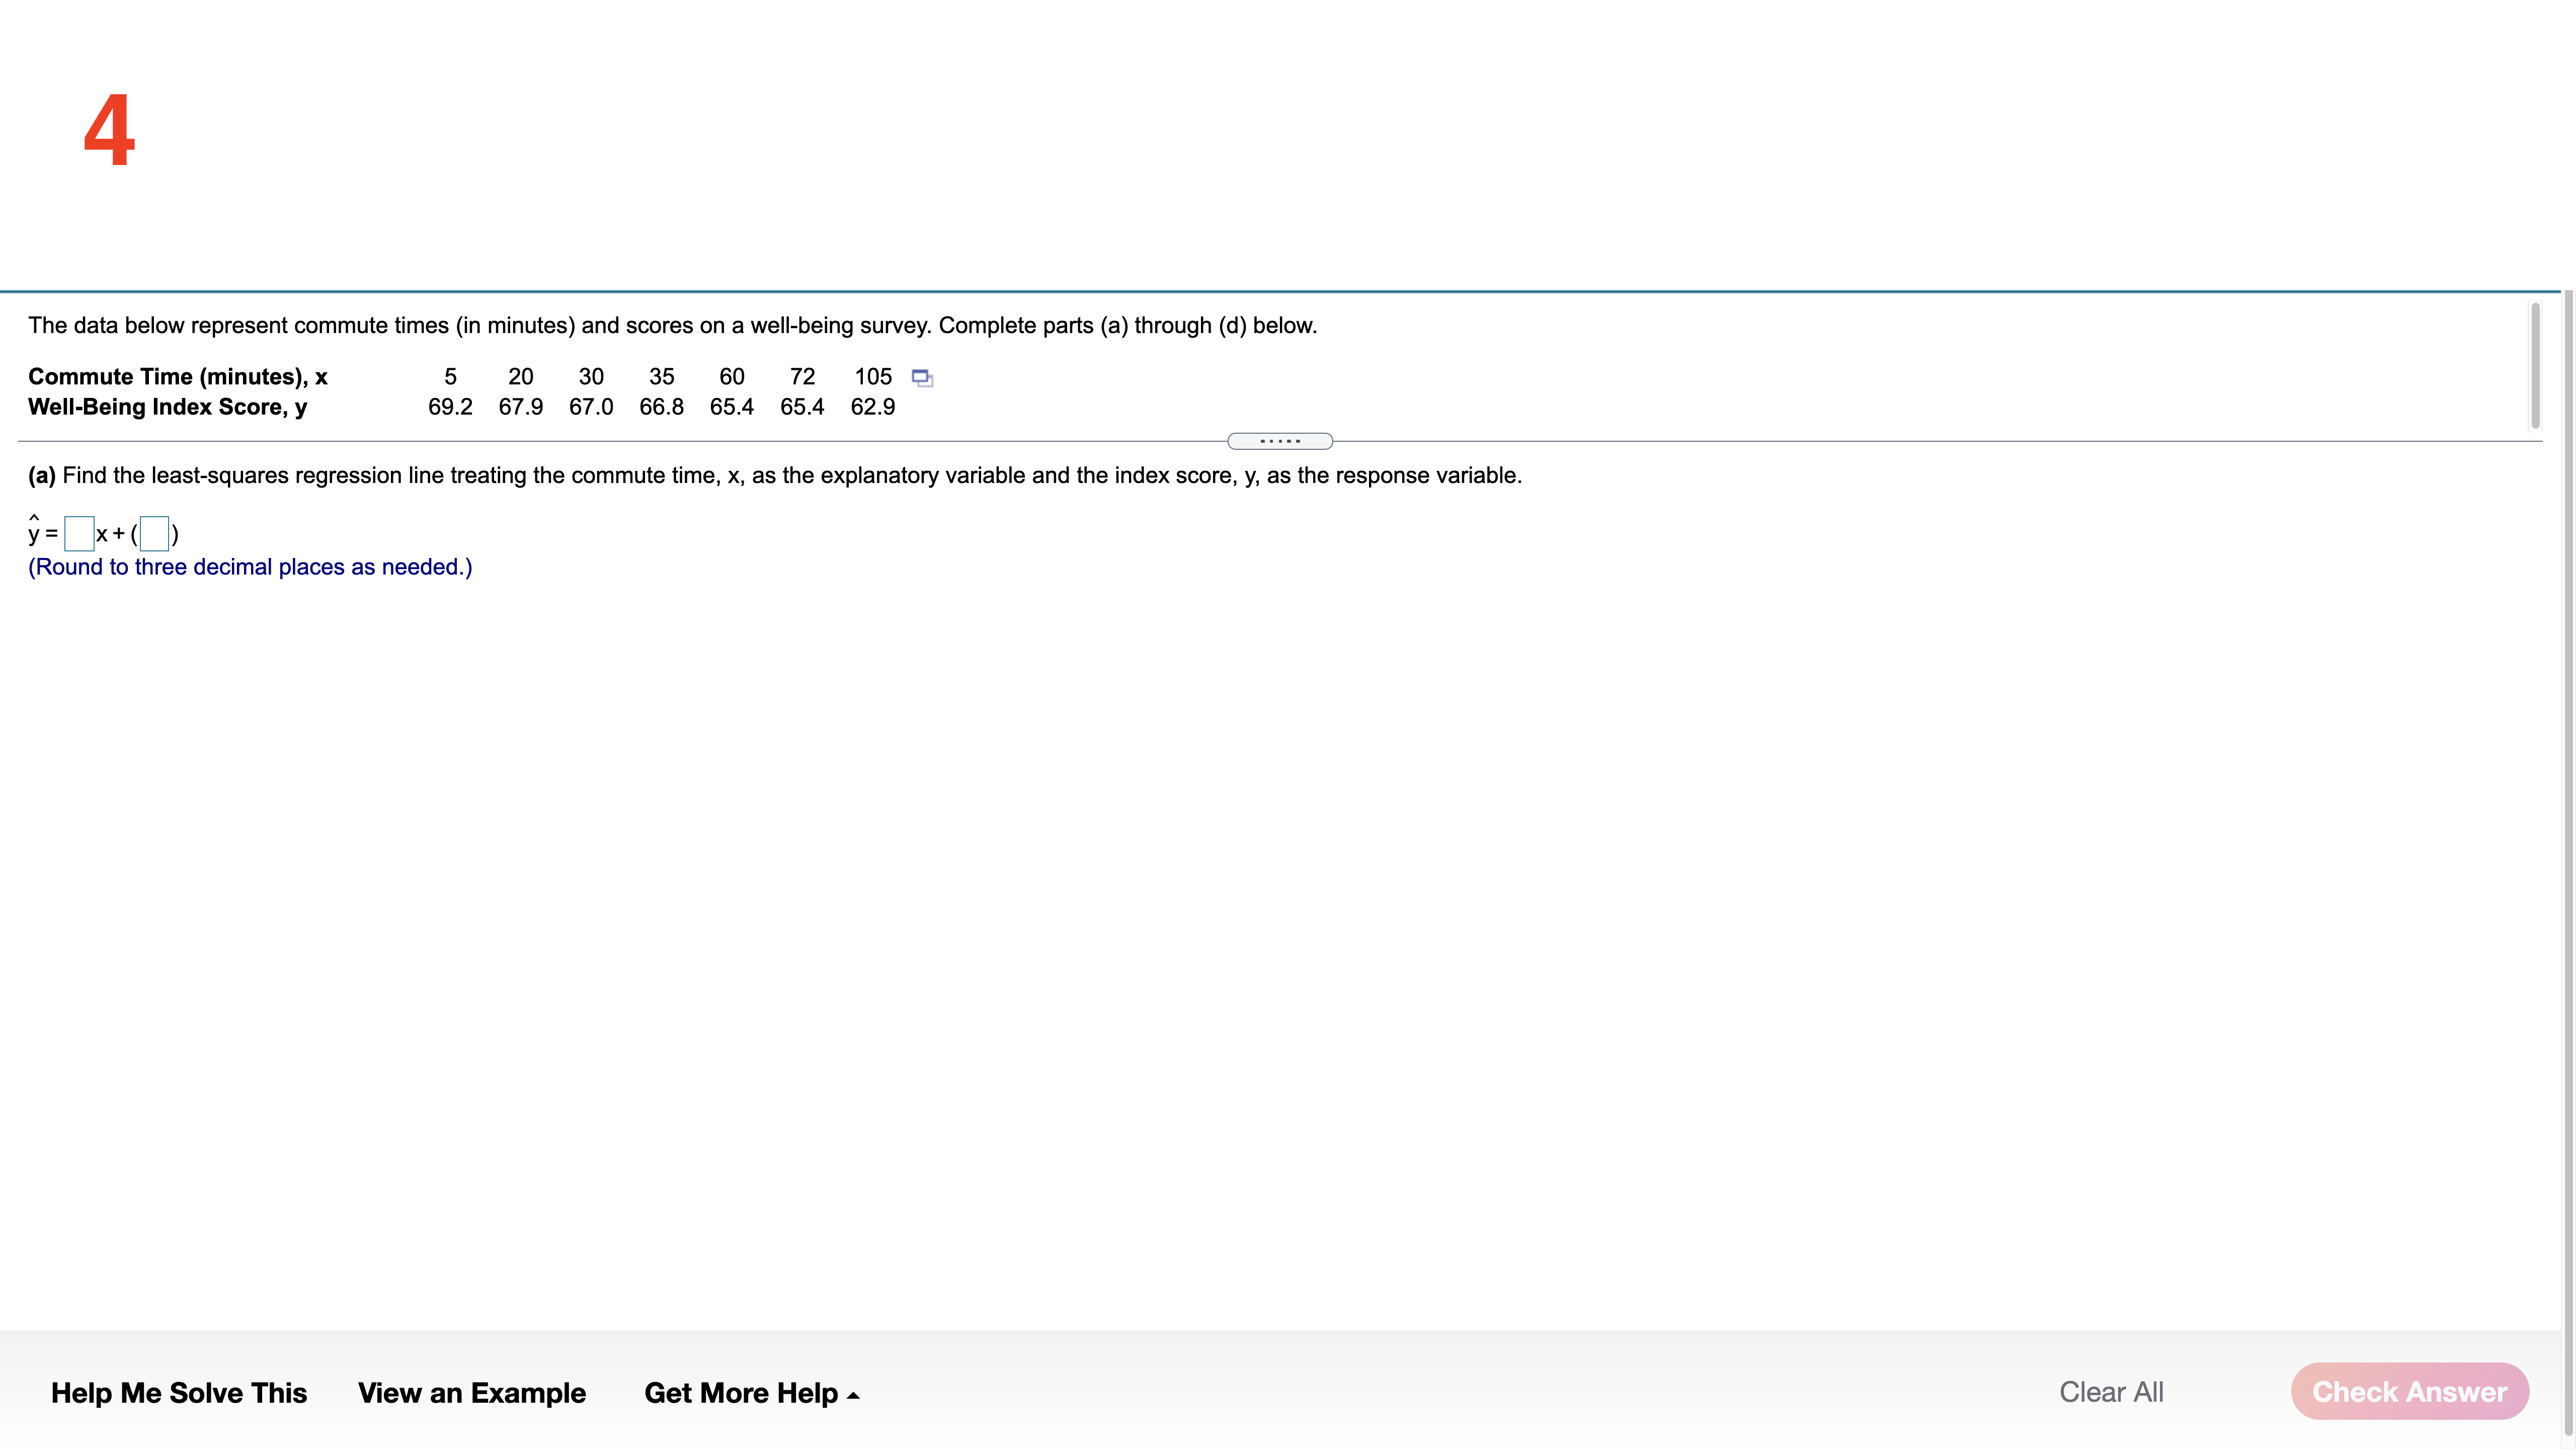This screenshot has width=2576, height=1449.
Task: Click the blue rounding instruction text
Action: click(250, 567)
